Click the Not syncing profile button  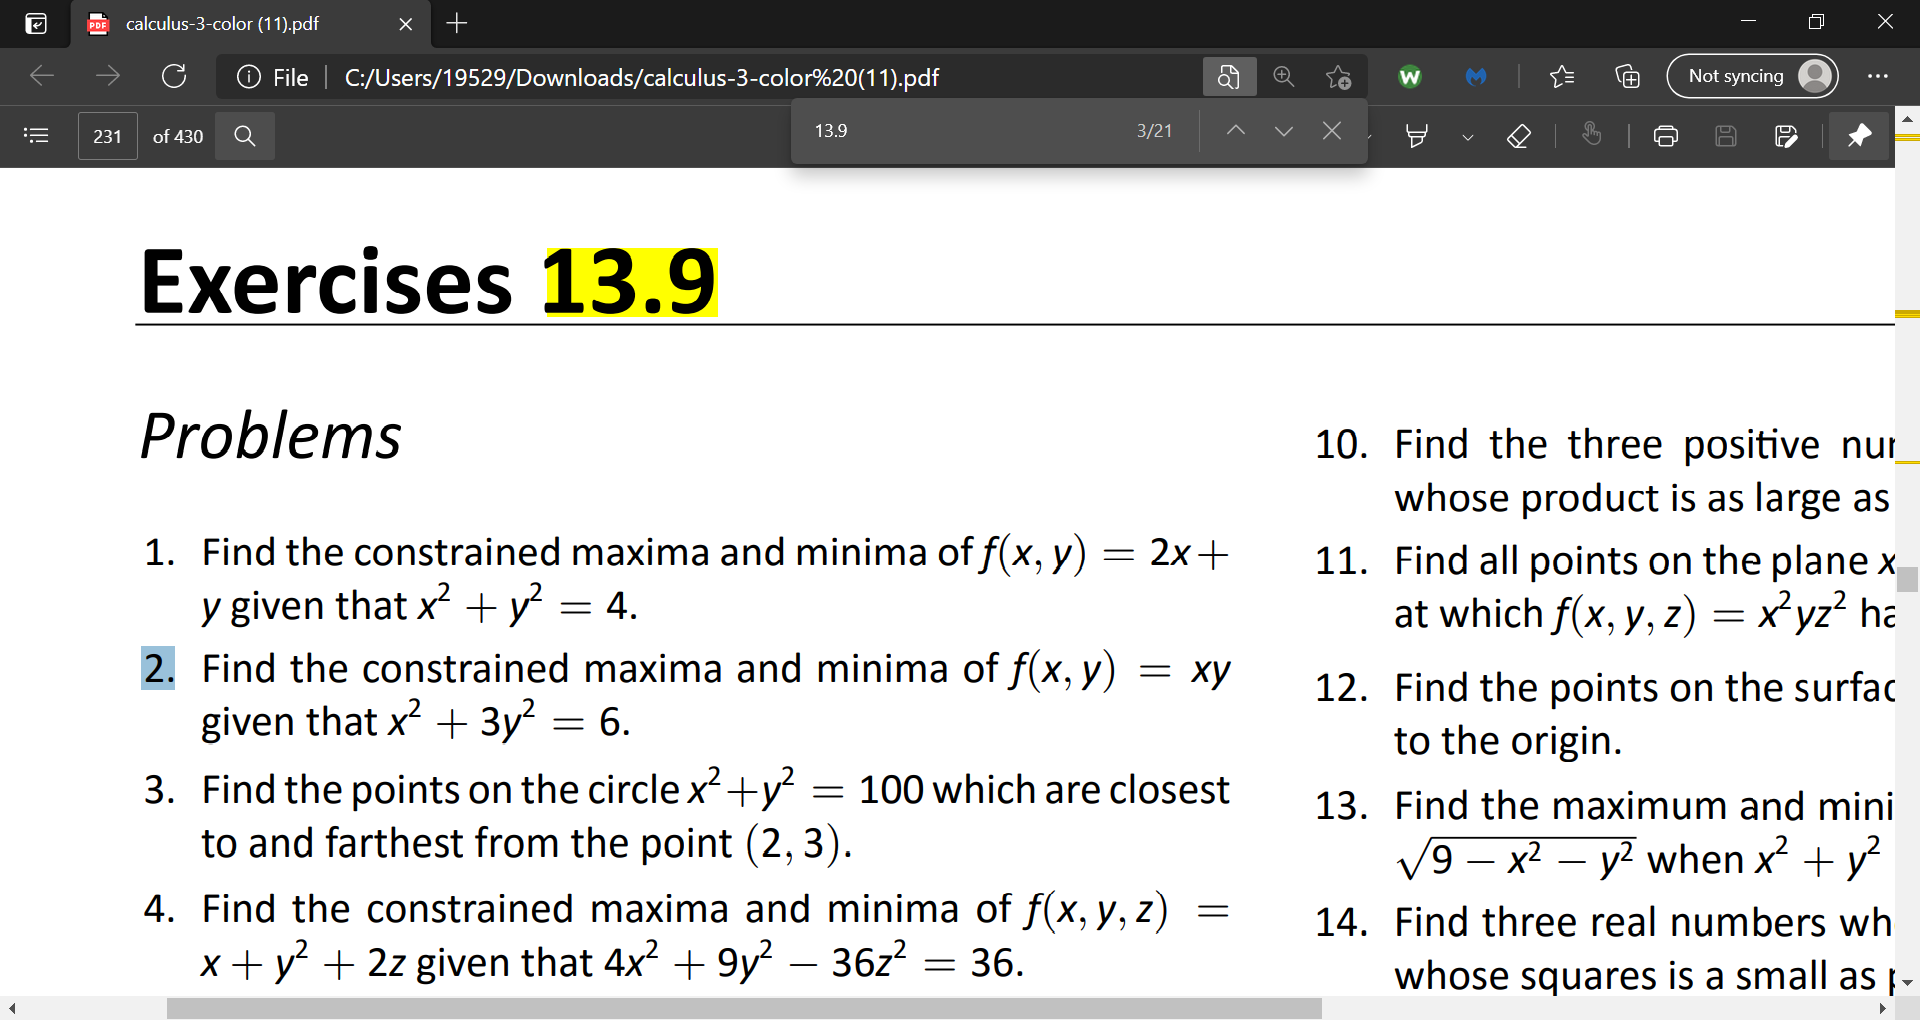[x=1753, y=76]
